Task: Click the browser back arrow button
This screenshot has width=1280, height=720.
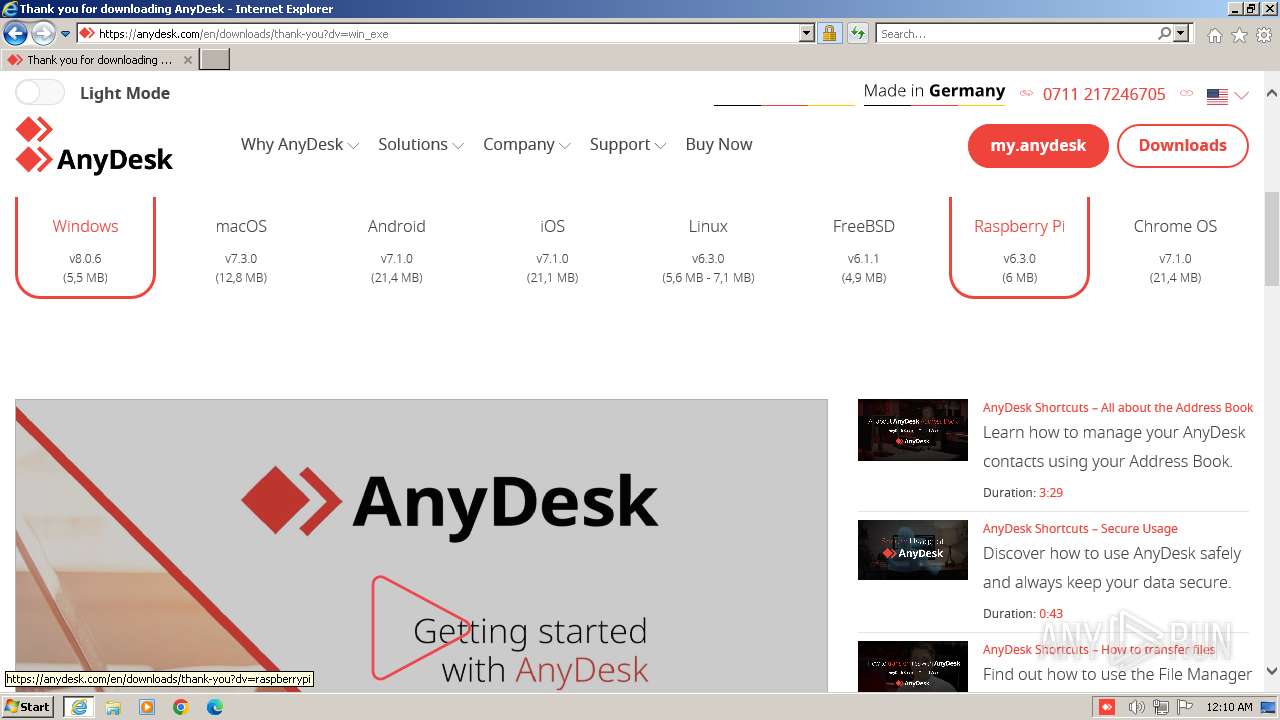Action: point(15,34)
